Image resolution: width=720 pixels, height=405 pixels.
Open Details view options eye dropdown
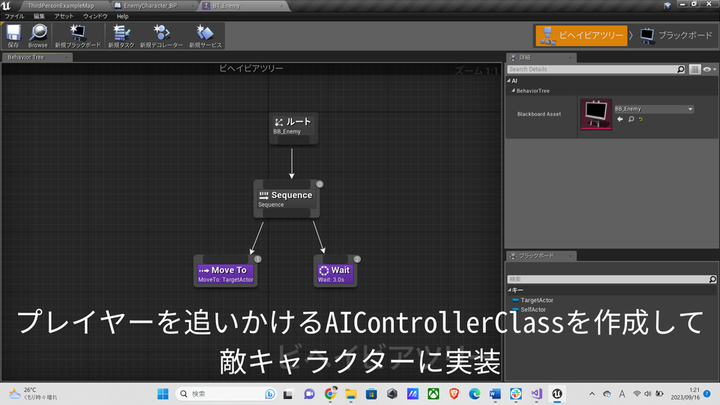709,69
